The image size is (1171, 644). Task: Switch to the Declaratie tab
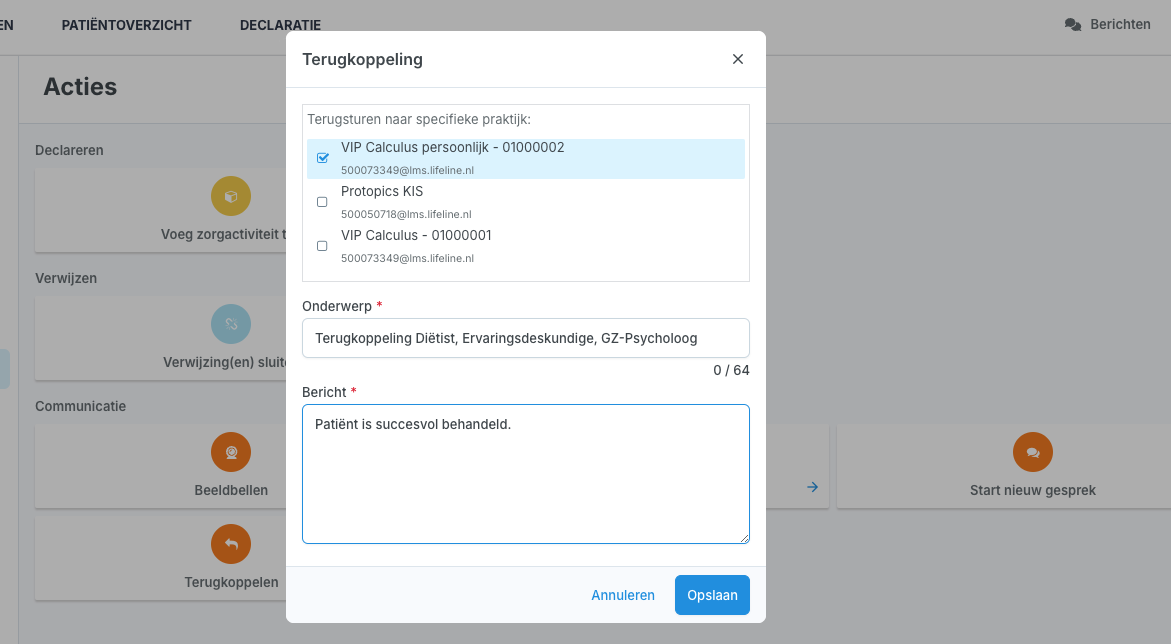[x=280, y=25]
